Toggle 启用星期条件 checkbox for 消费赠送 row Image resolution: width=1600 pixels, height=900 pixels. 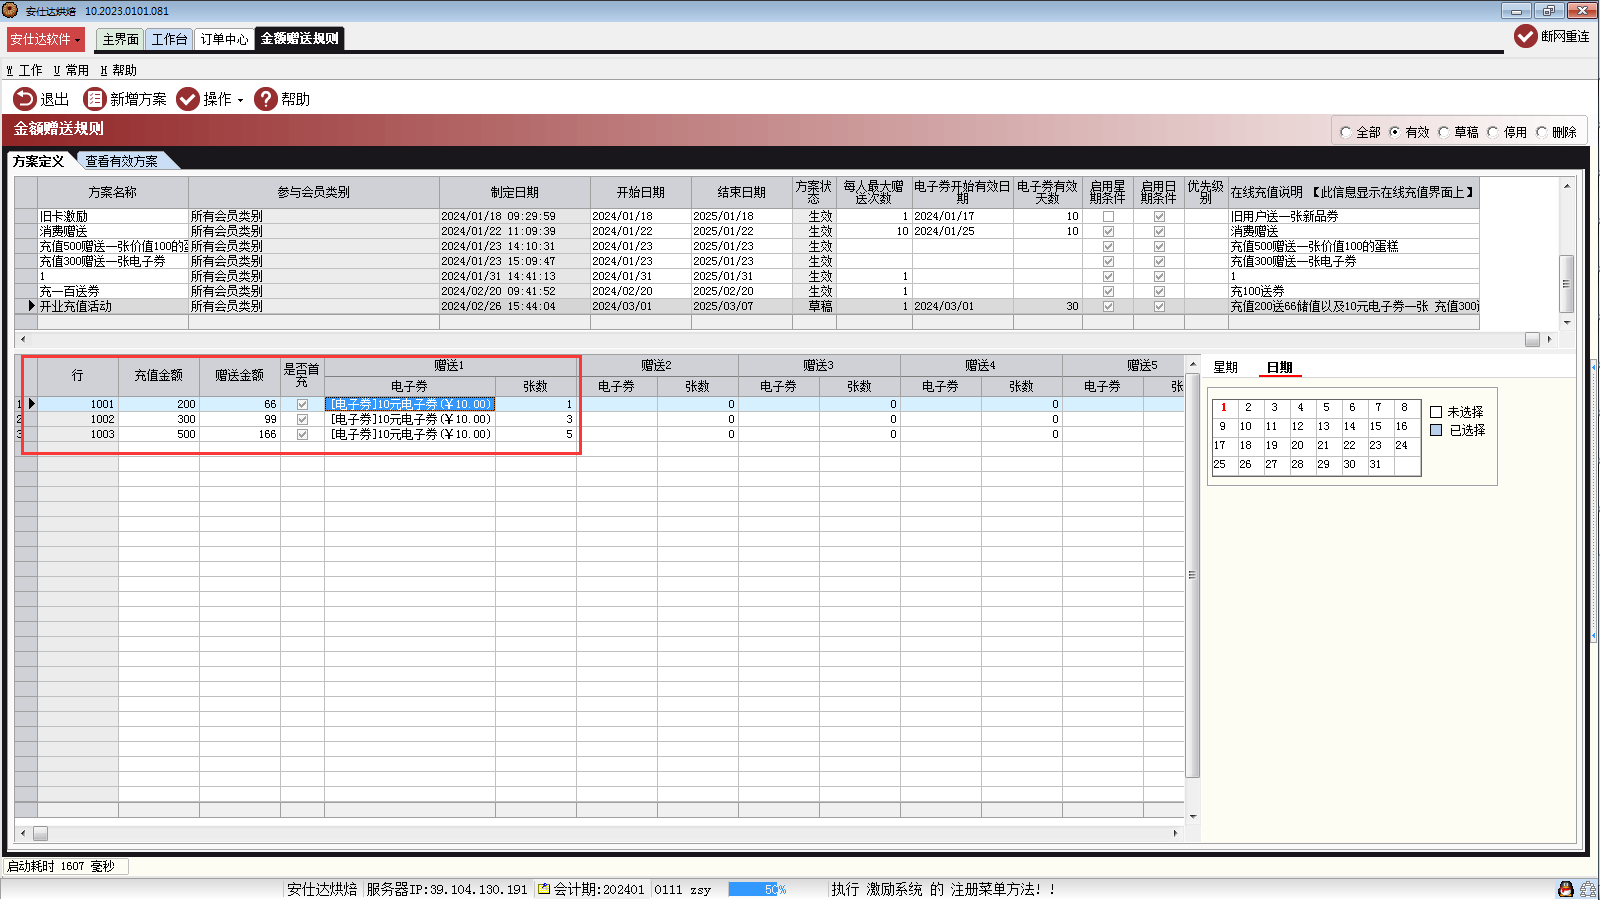pos(1108,231)
